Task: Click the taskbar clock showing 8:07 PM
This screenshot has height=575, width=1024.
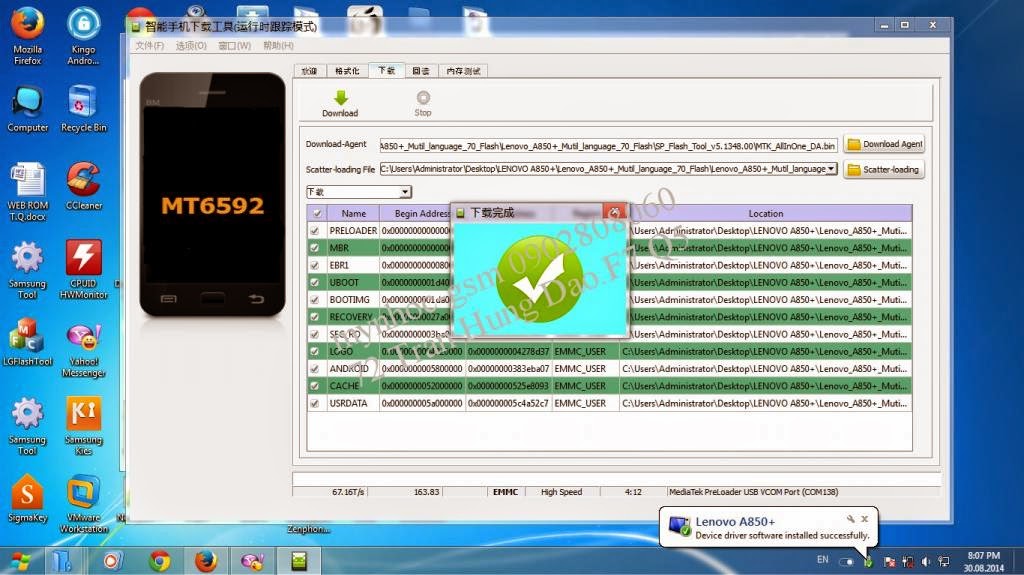Action: 984,561
